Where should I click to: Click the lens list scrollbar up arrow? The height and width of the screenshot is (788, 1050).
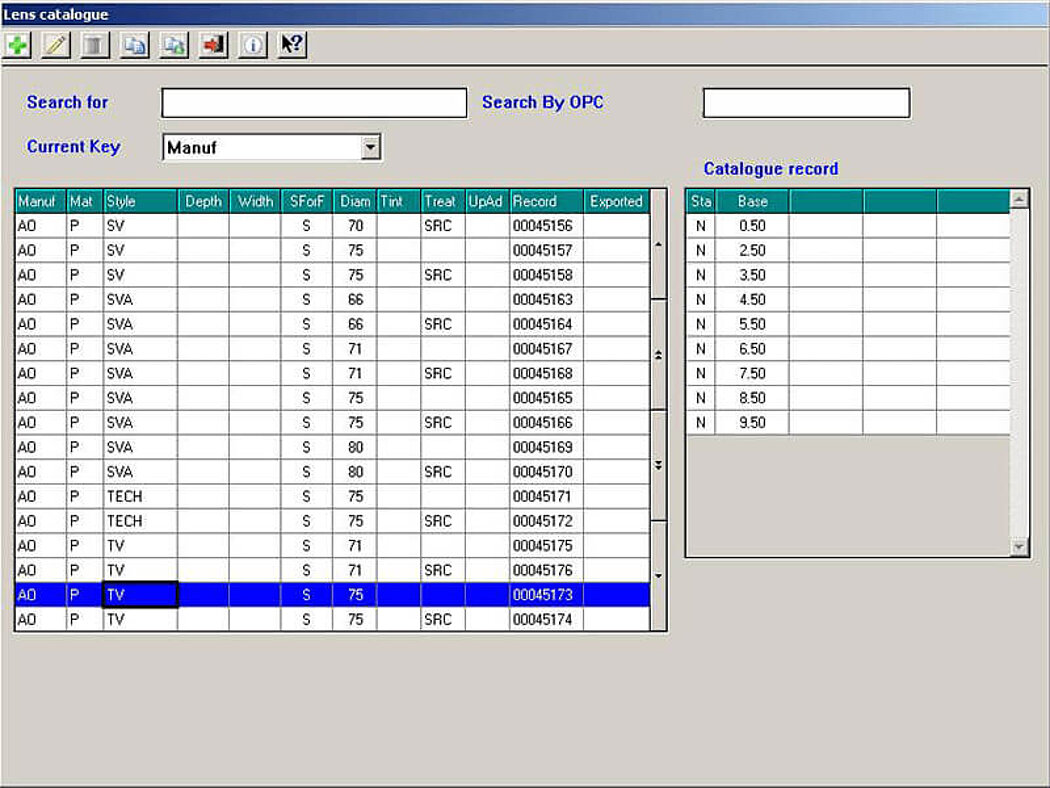[659, 243]
